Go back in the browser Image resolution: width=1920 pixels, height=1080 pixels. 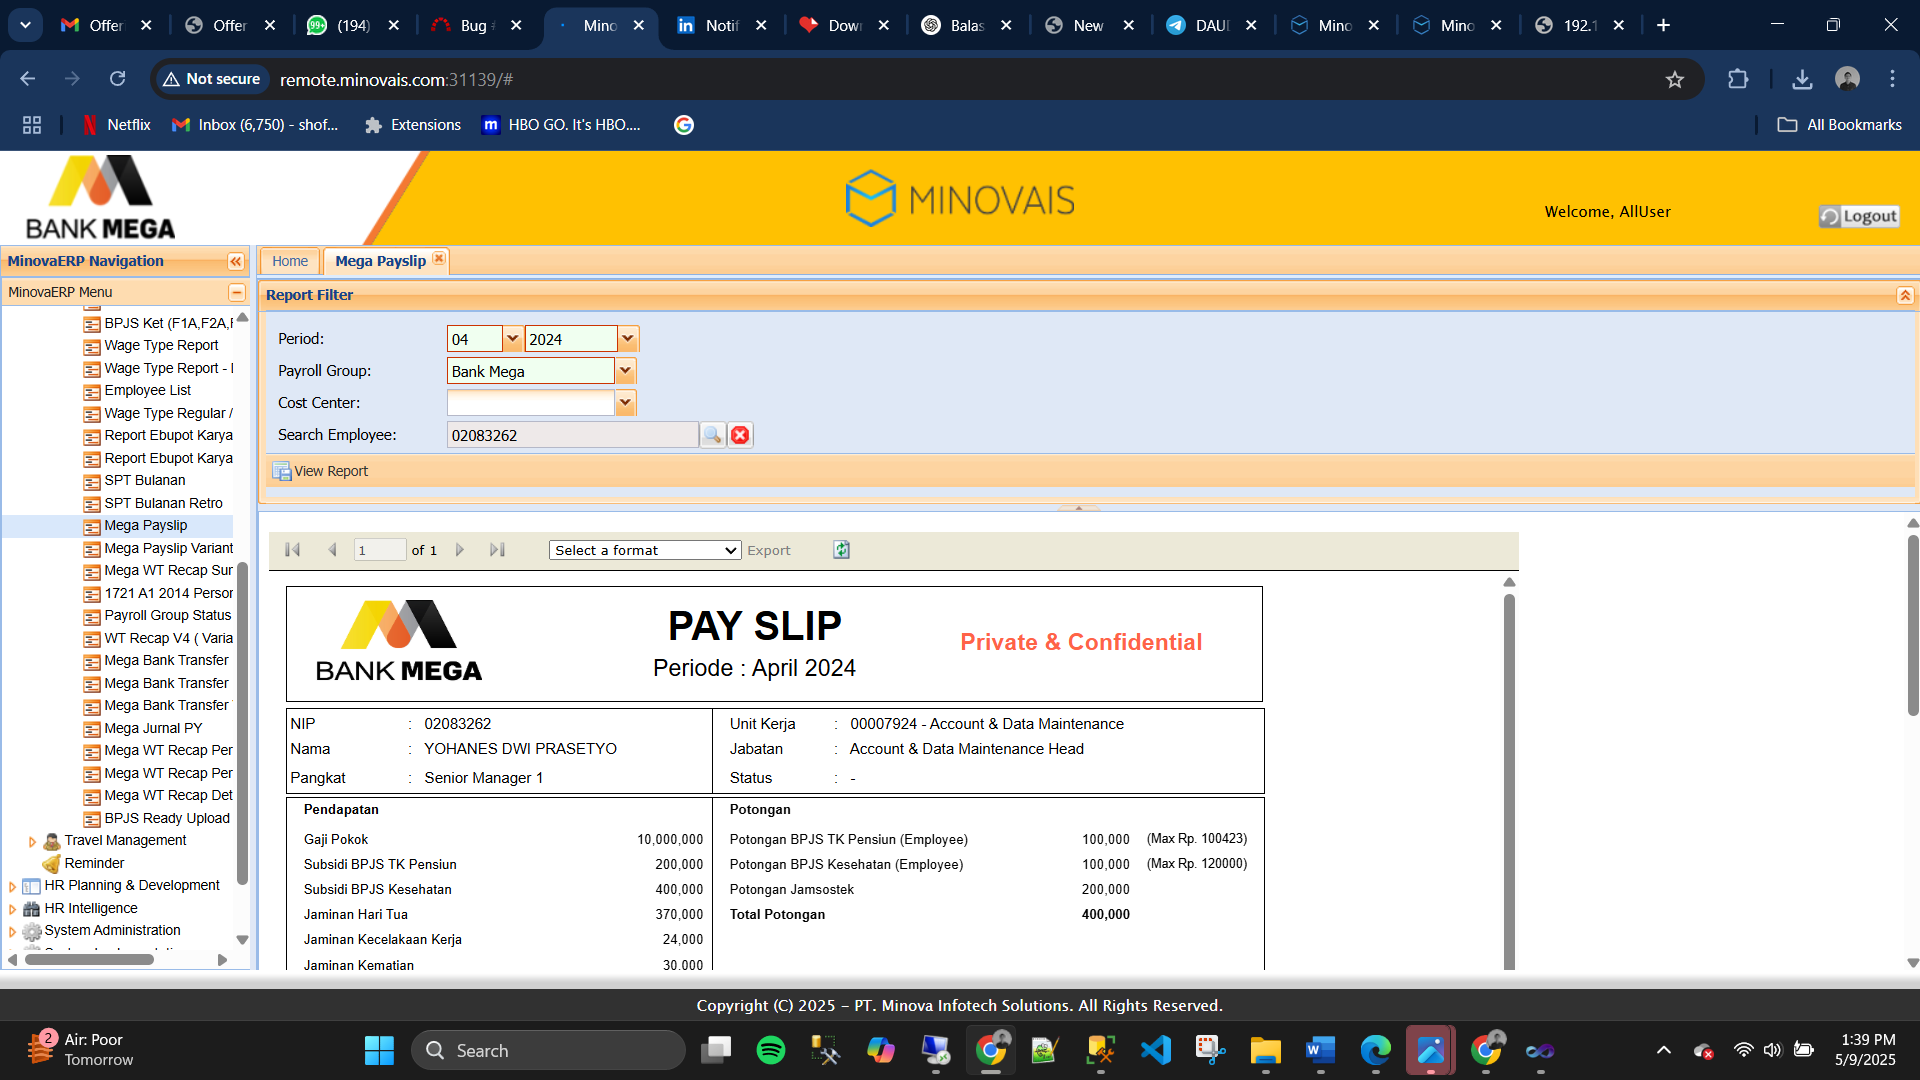point(28,79)
